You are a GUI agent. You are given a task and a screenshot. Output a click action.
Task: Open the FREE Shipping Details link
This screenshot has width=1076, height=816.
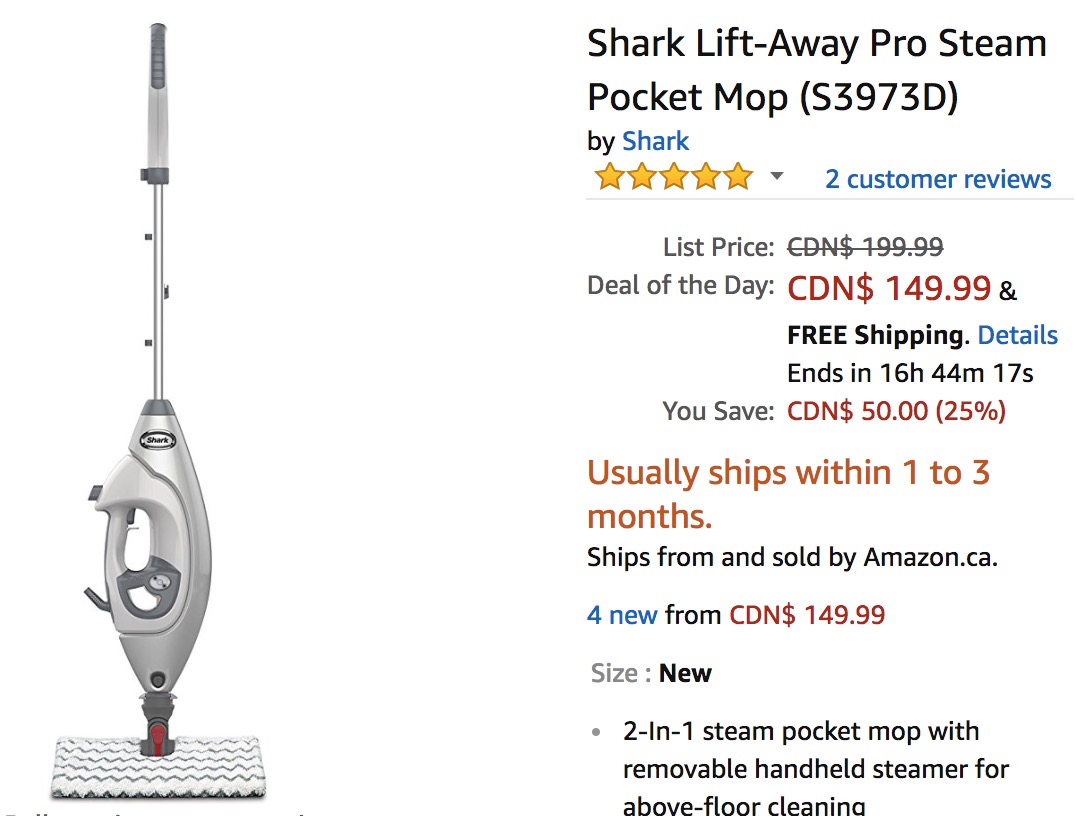(x=1017, y=335)
